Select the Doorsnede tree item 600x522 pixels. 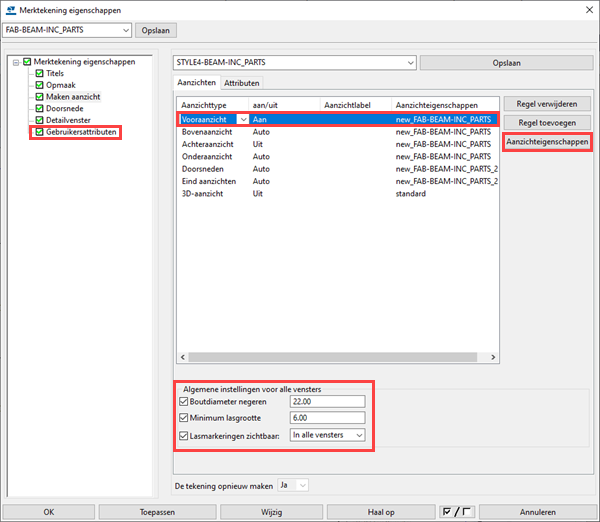65,108
